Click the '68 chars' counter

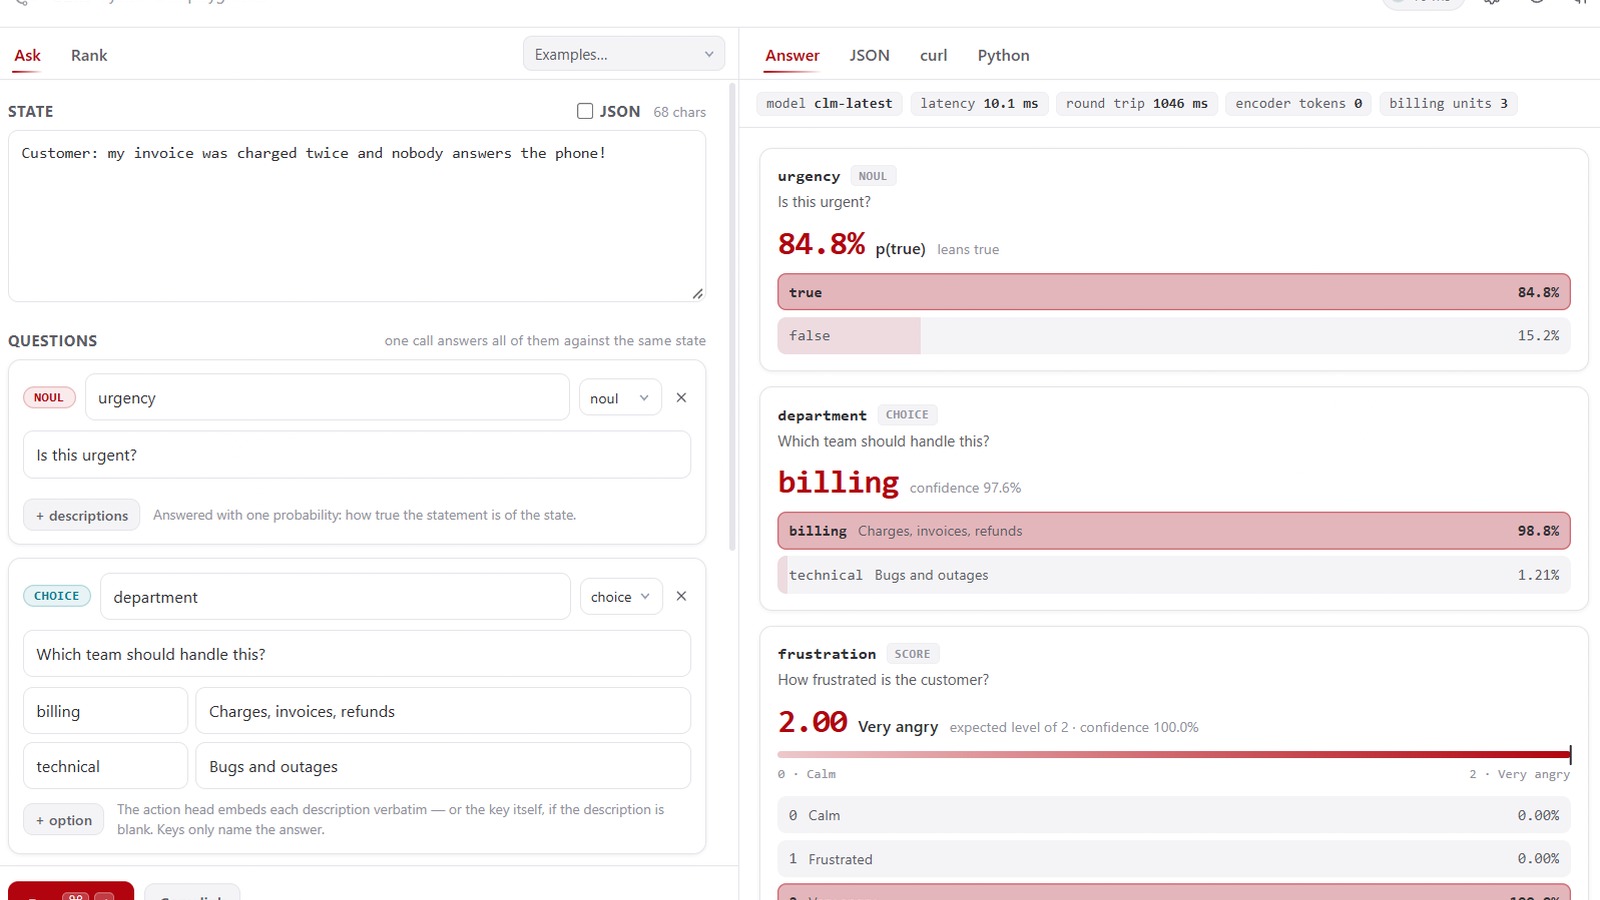[x=680, y=112]
